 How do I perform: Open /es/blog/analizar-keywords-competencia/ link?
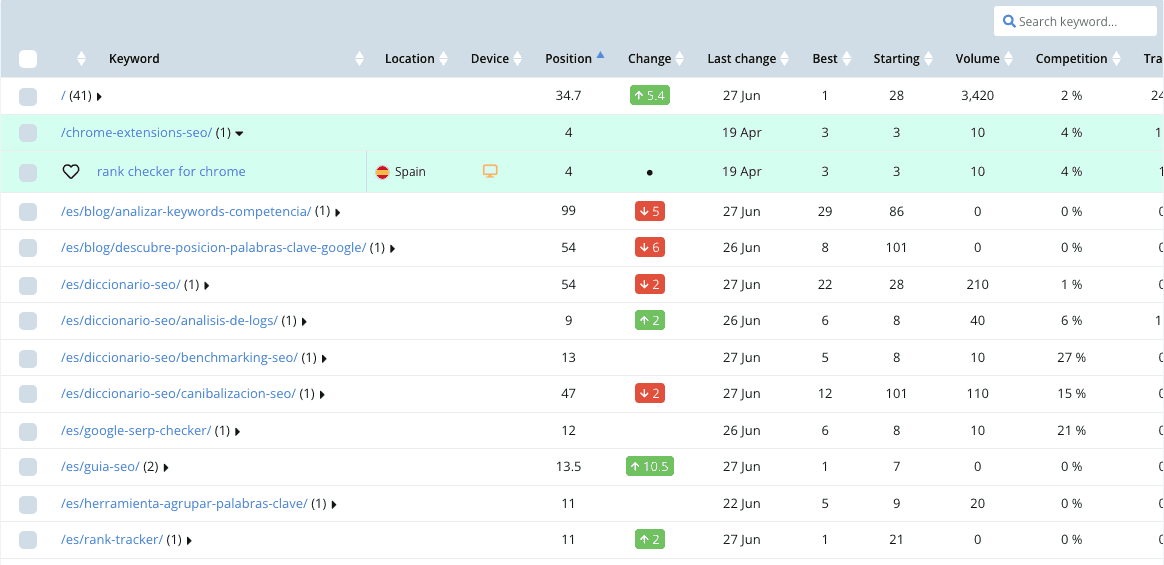point(186,211)
